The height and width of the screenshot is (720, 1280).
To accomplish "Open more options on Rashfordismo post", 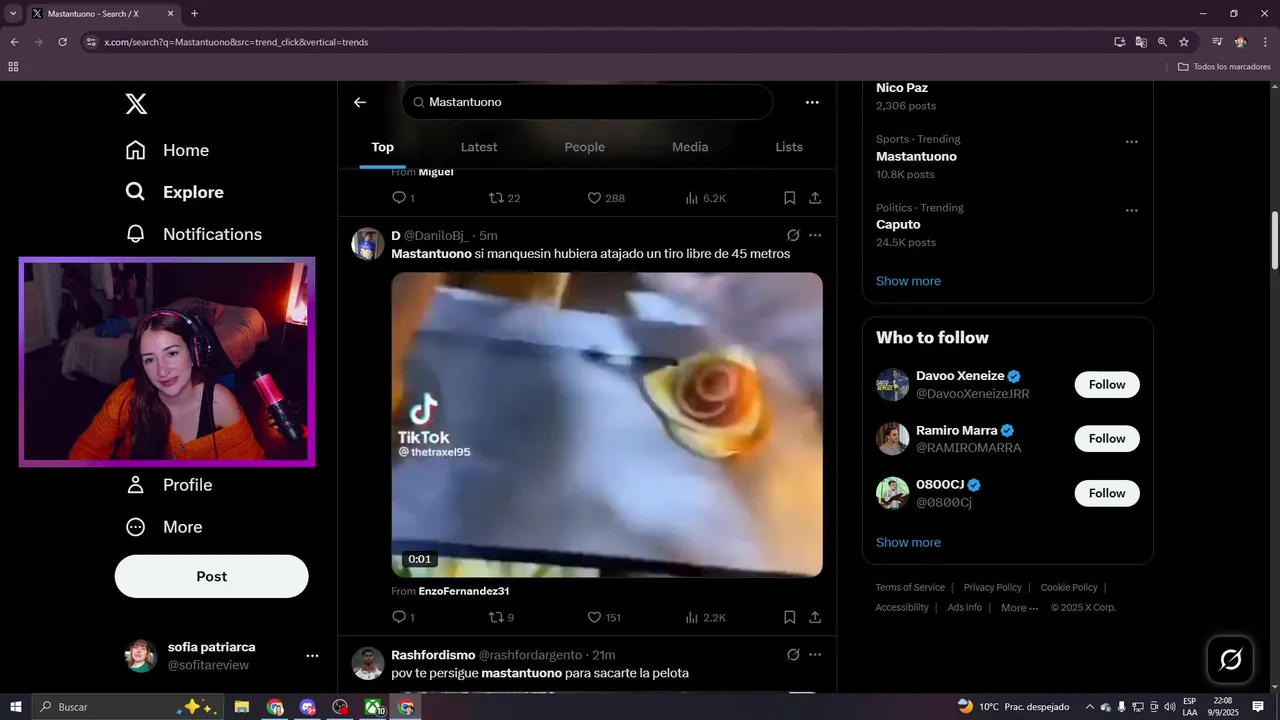I will tap(815, 655).
